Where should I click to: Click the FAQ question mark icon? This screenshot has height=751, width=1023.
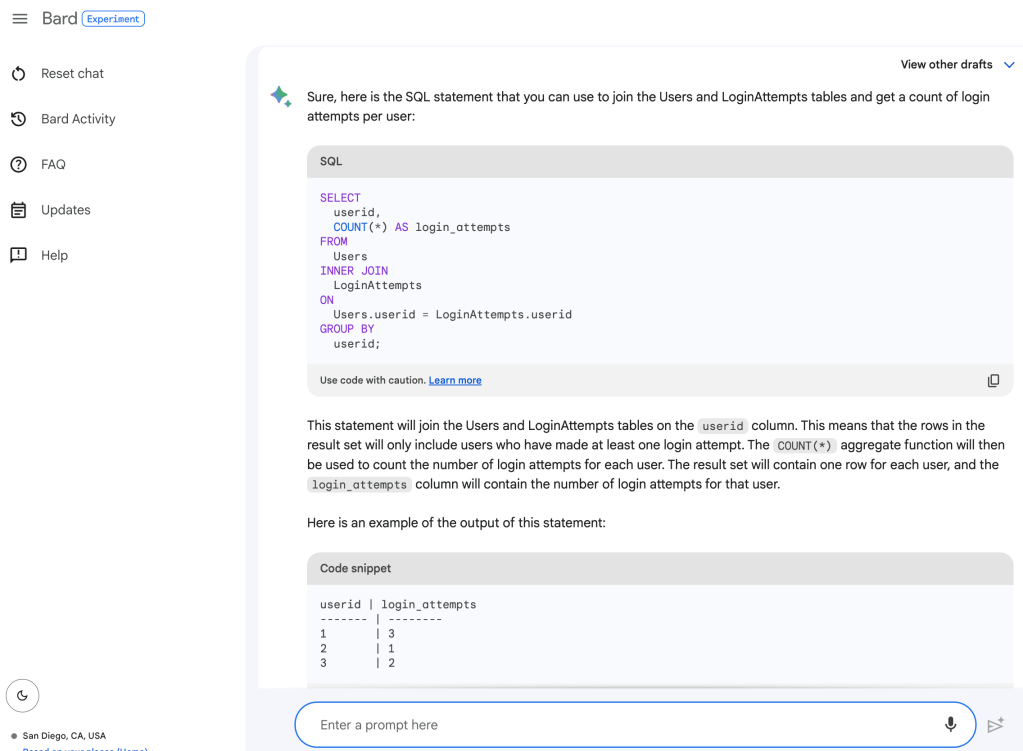pyautogui.click(x=18, y=165)
